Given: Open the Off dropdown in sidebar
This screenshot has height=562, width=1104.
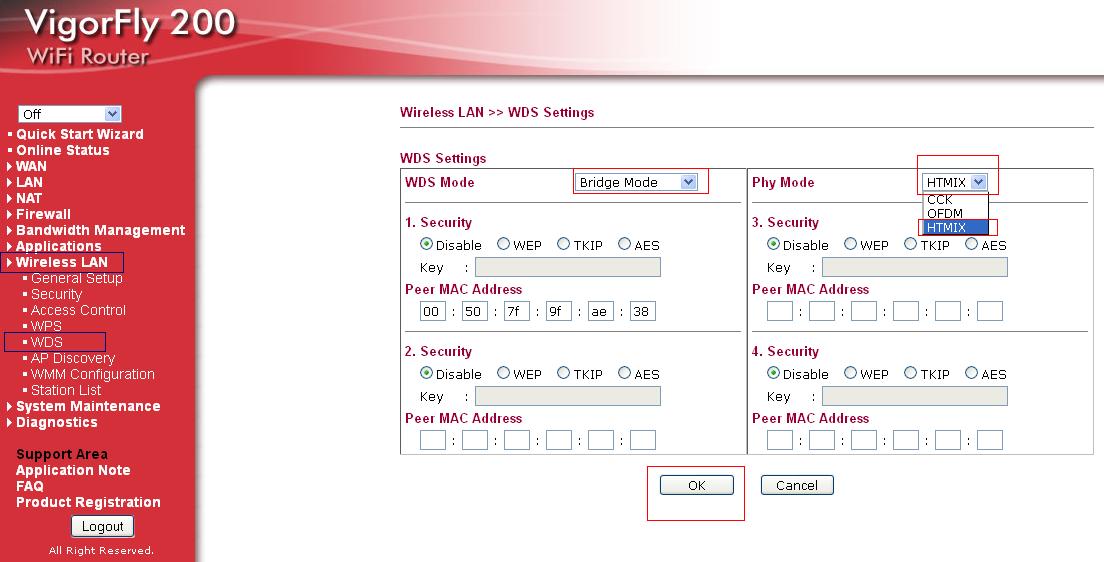Looking at the screenshot, I should pos(70,114).
